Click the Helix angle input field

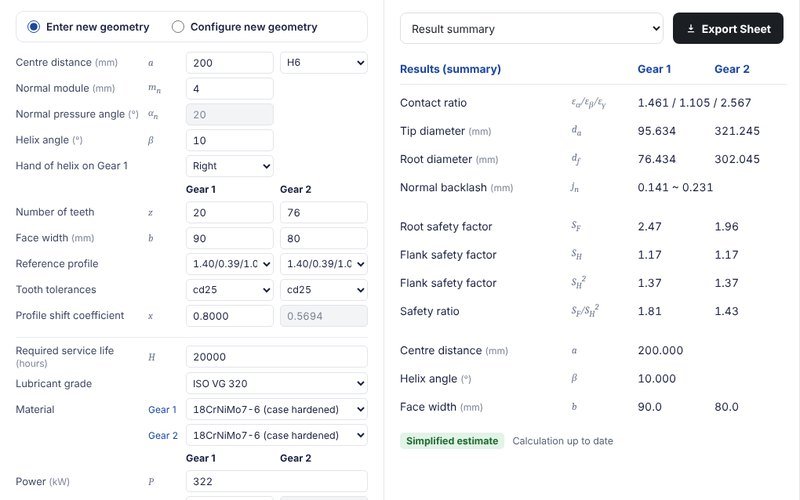(x=230, y=140)
